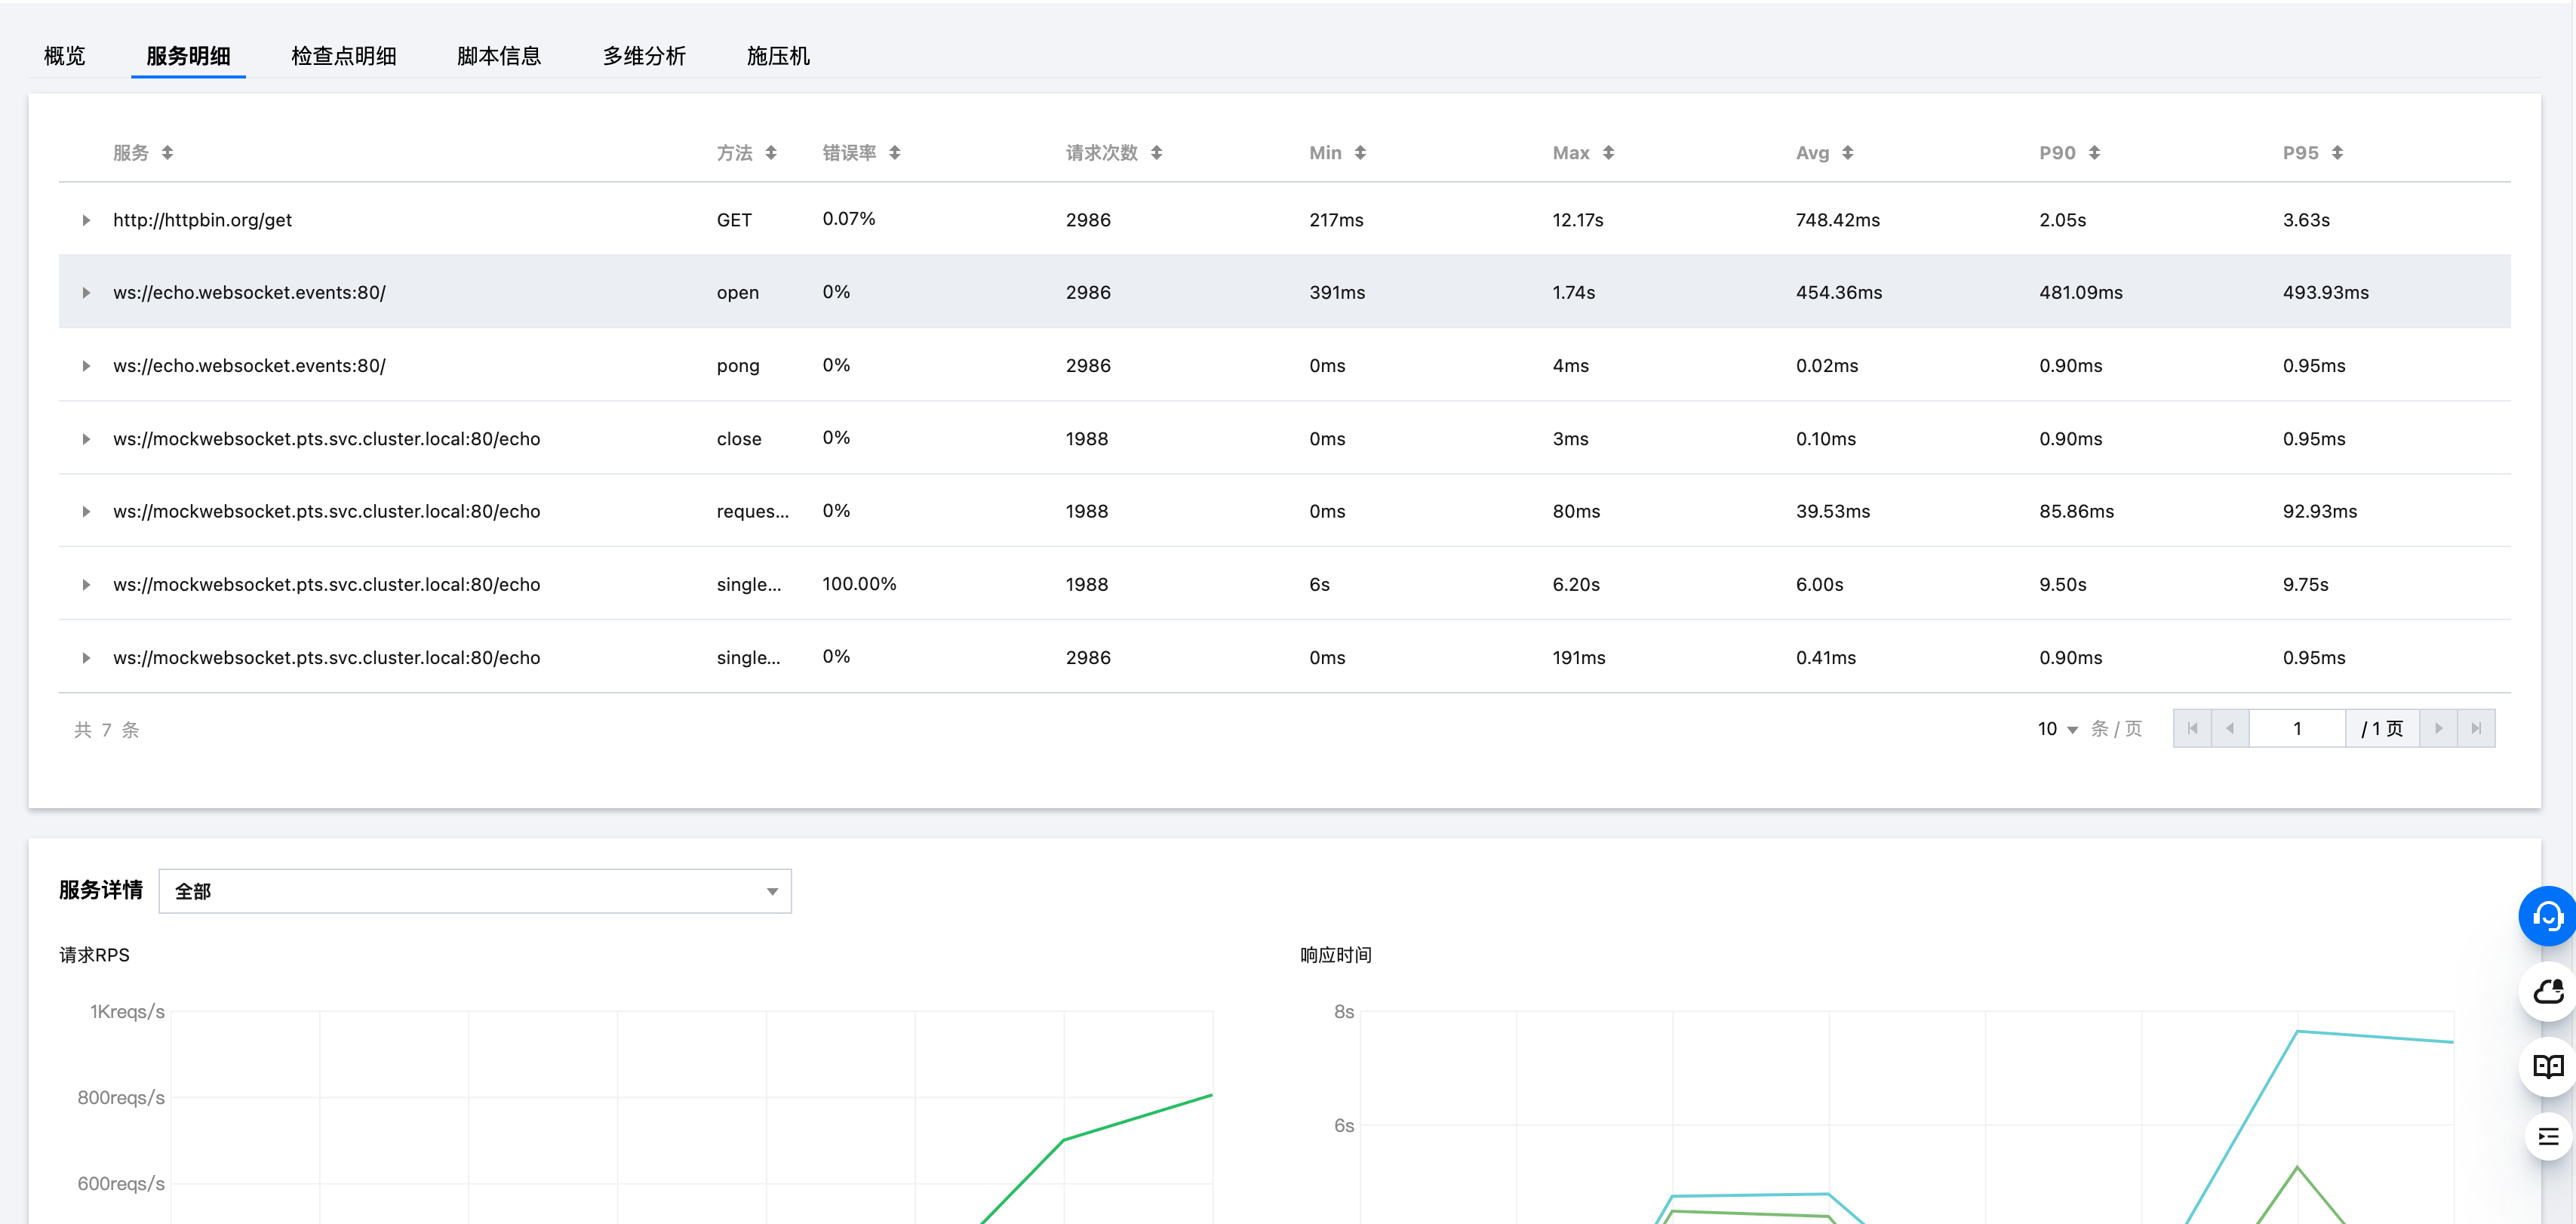Open the customer support headset icon

[2547, 915]
